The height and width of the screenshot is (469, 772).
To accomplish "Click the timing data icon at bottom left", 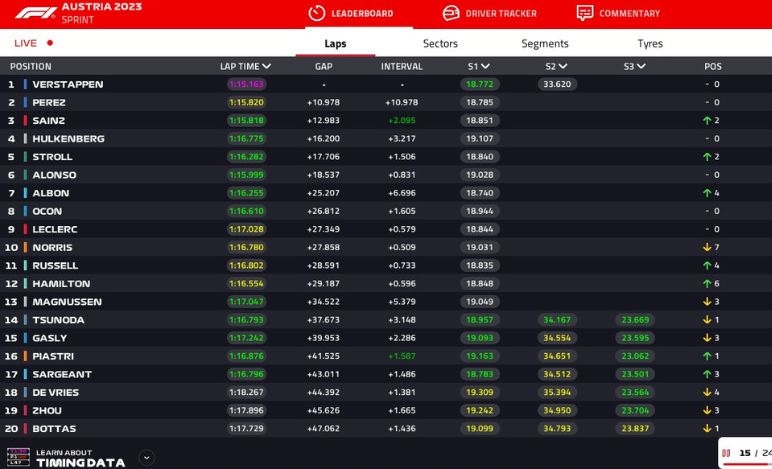I will [x=18, y=457].
